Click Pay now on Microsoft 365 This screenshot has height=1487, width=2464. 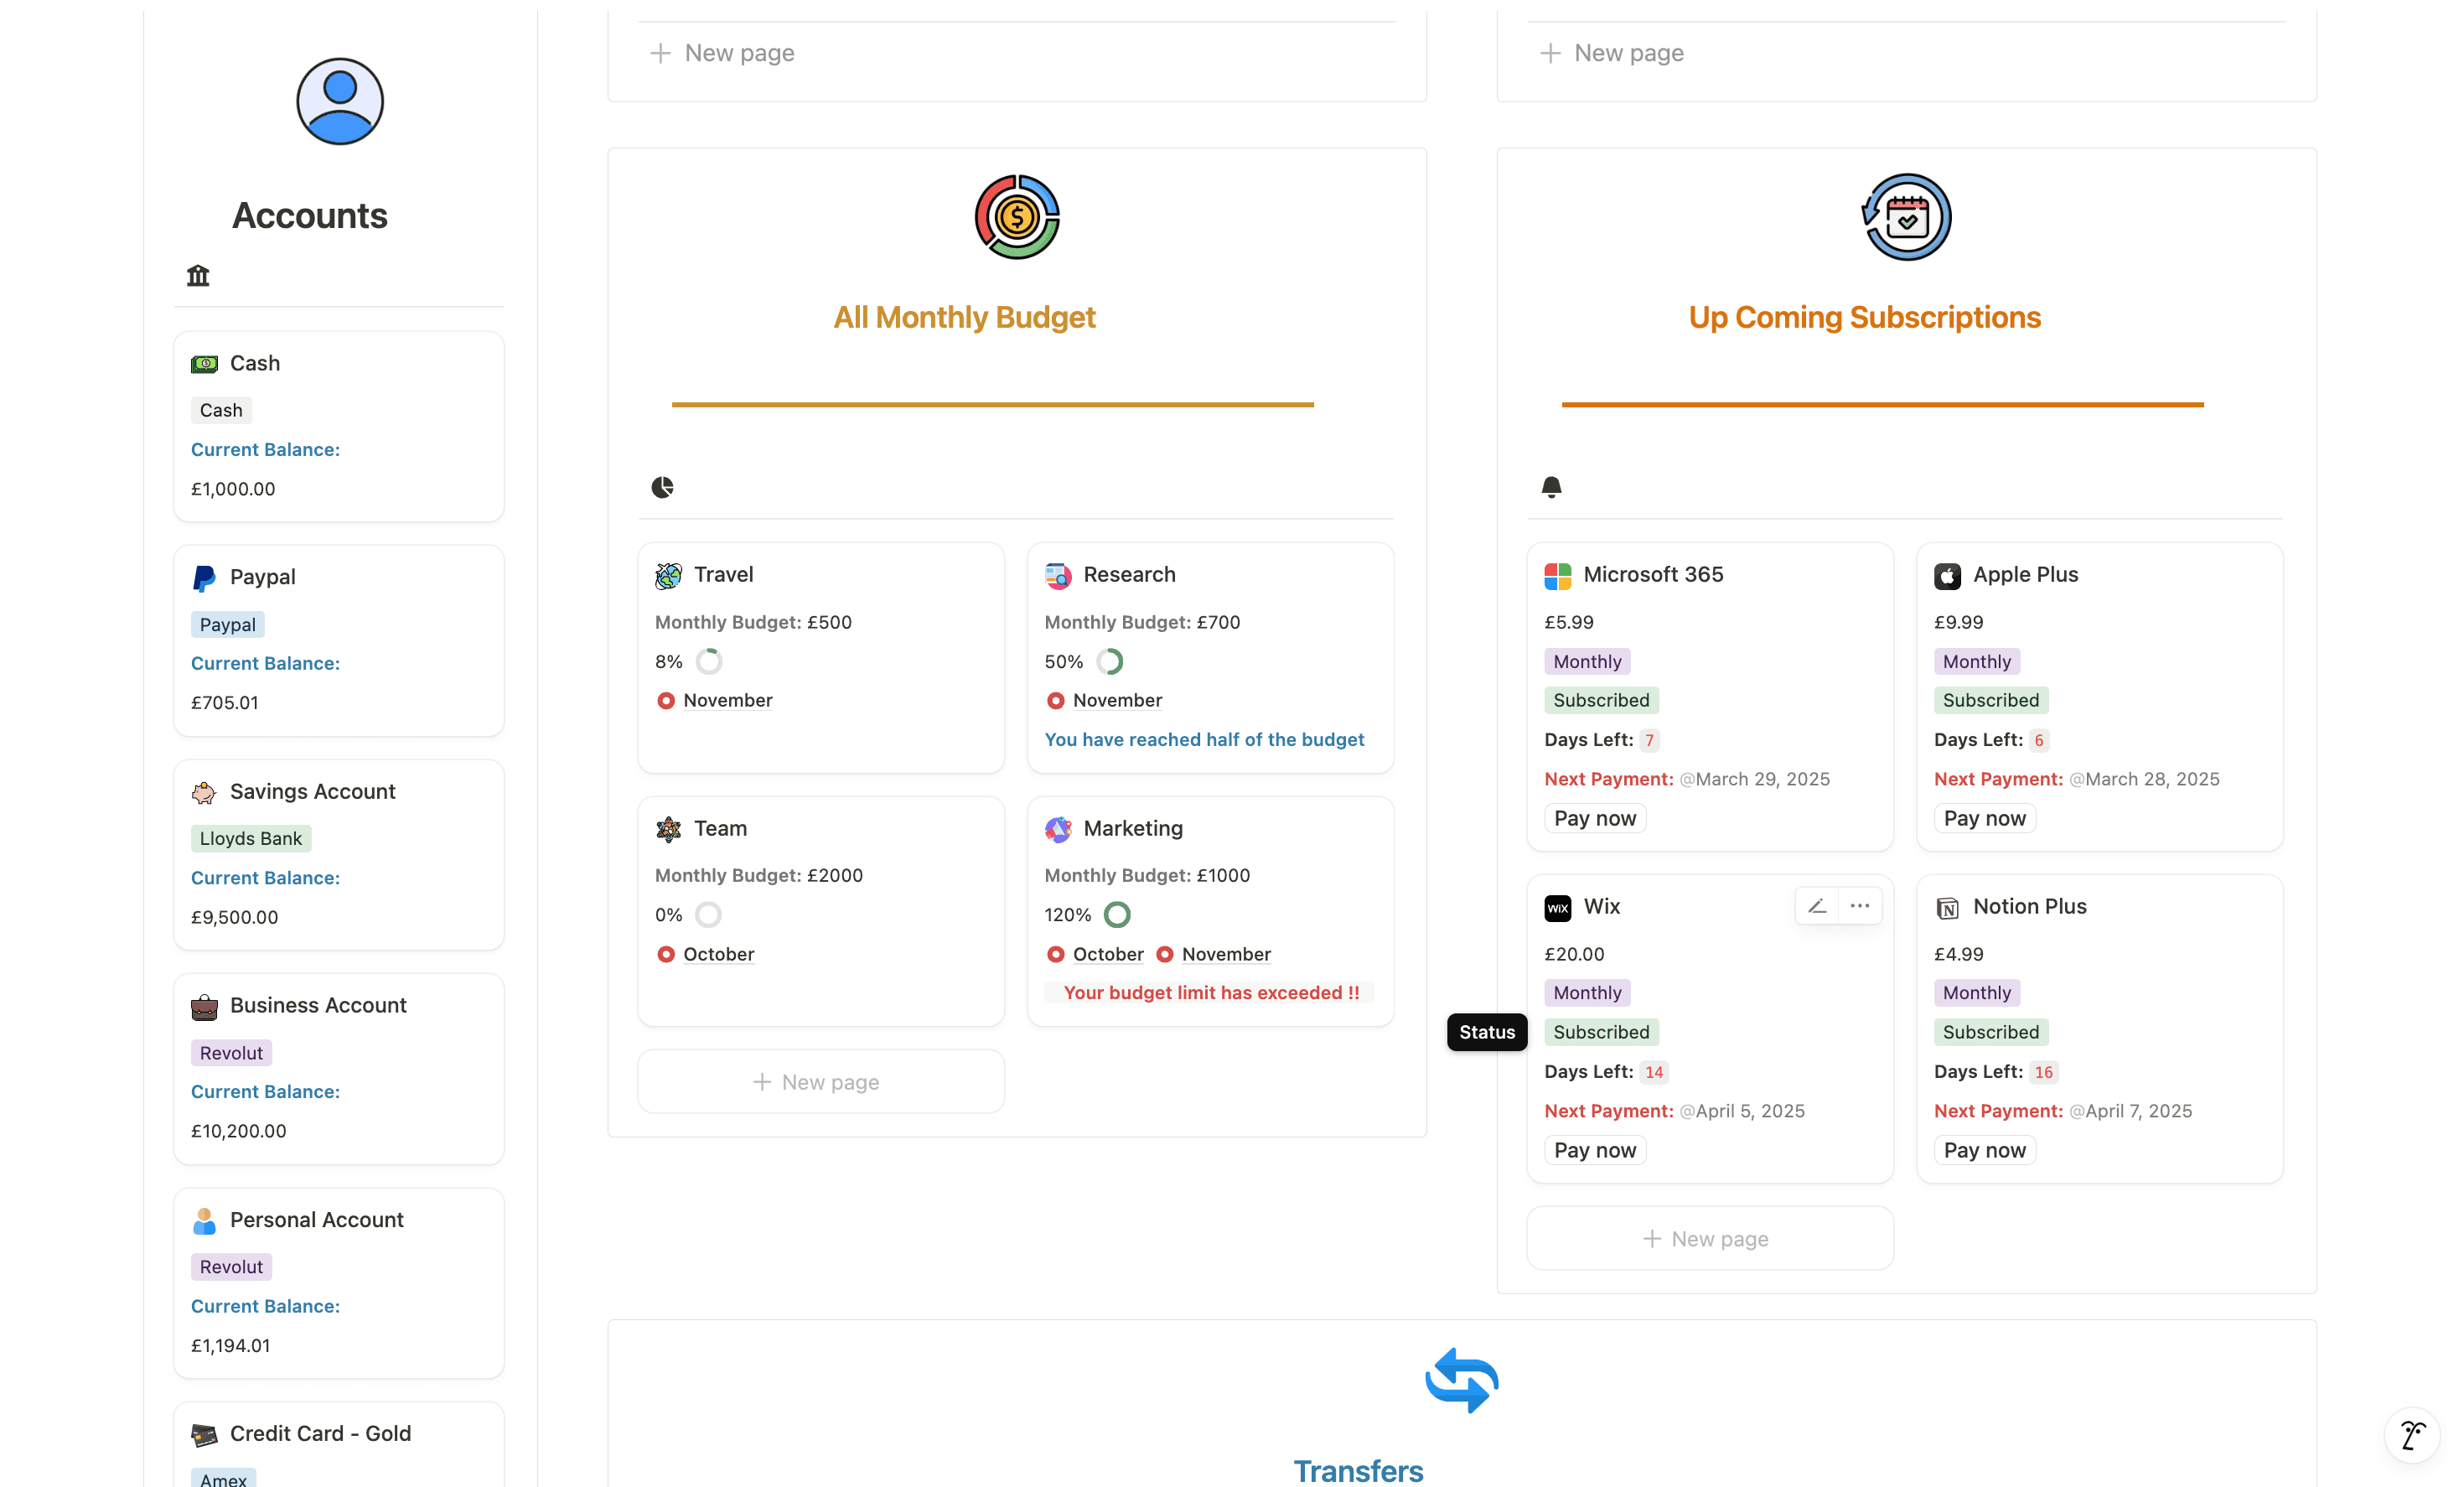coord(1595,818)
